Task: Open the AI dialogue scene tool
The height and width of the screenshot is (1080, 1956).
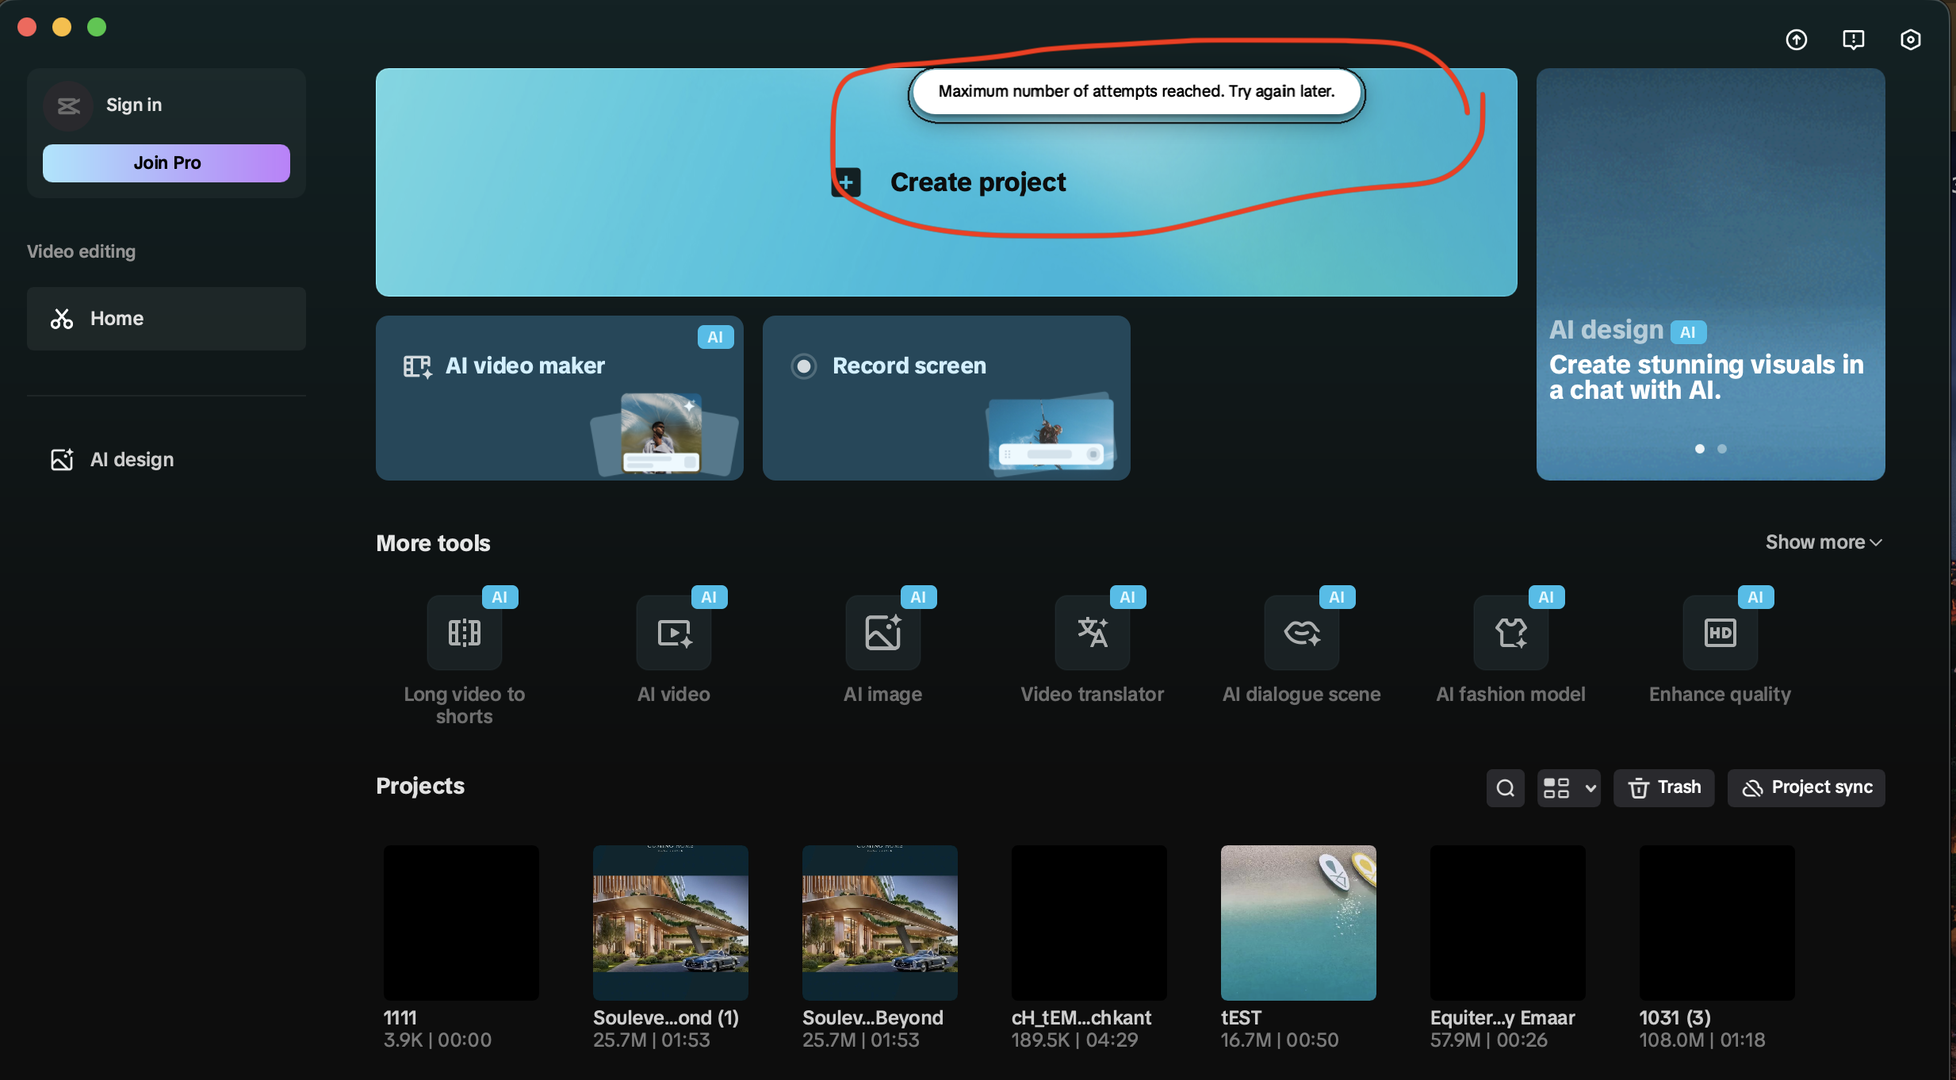Action: 1301,632
